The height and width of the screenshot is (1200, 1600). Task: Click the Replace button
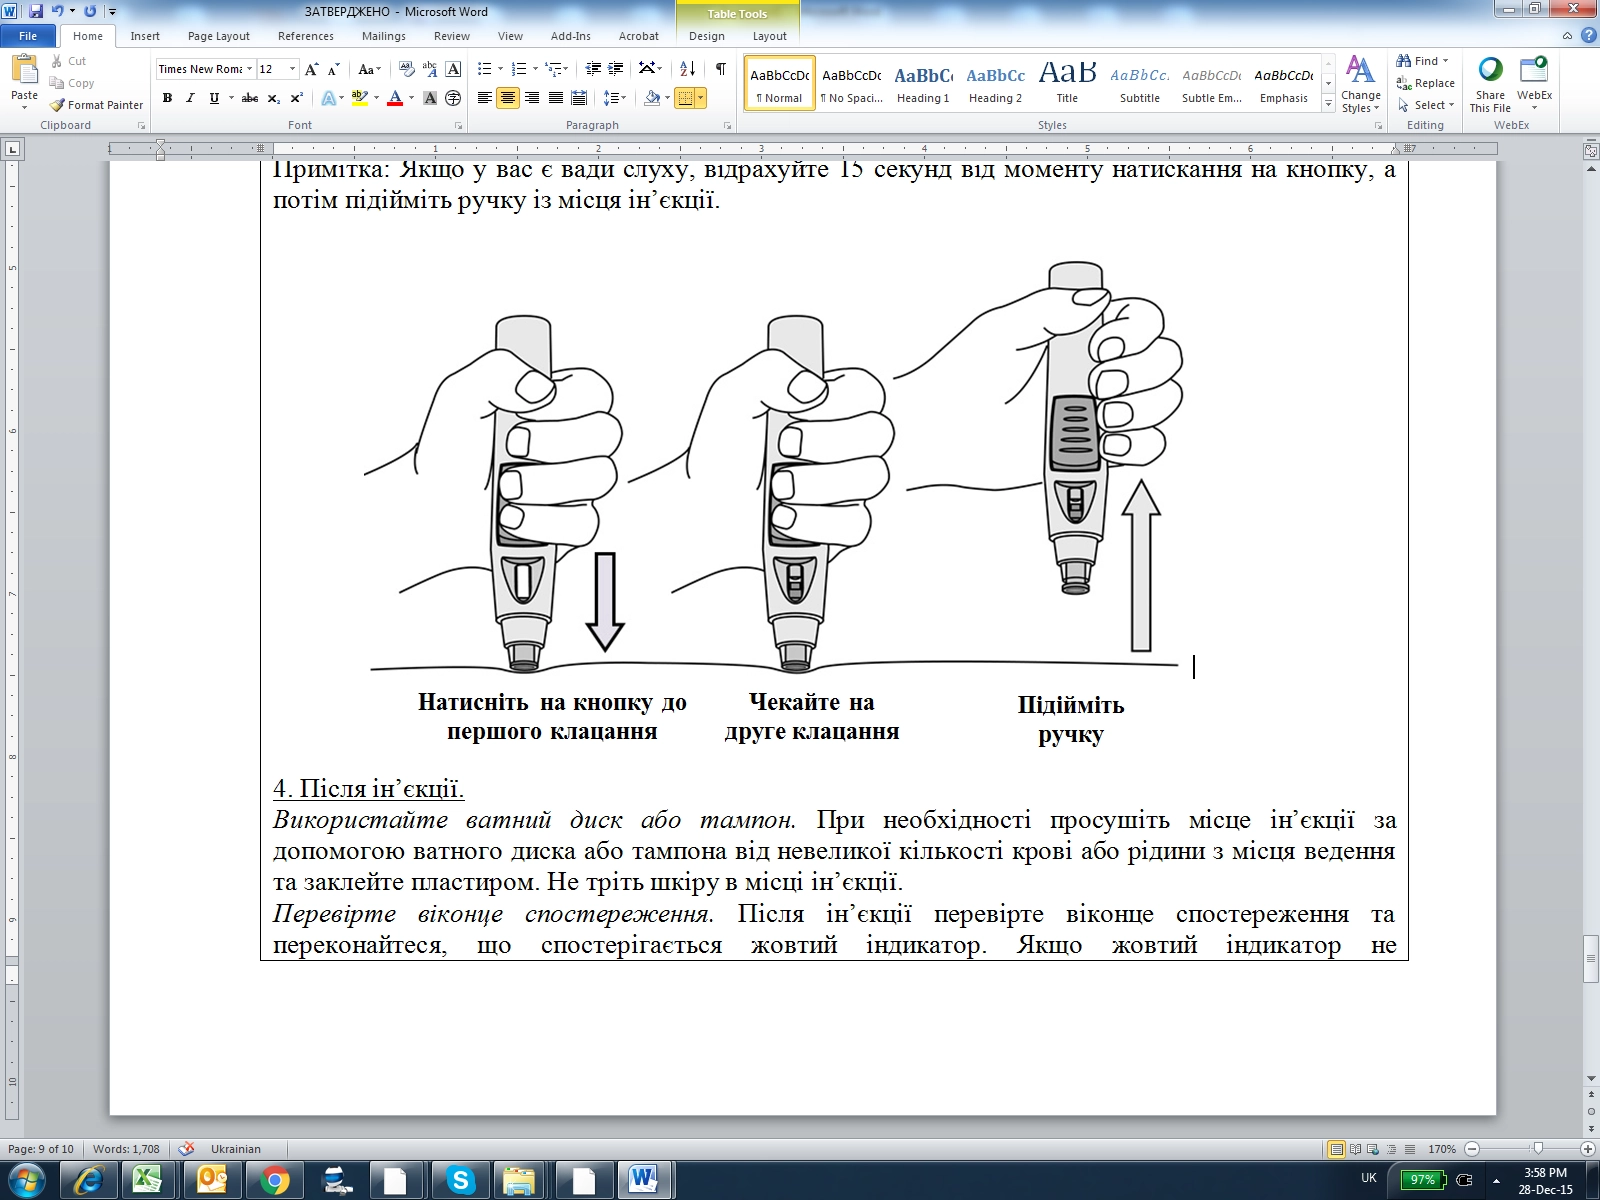(1426, 83)
